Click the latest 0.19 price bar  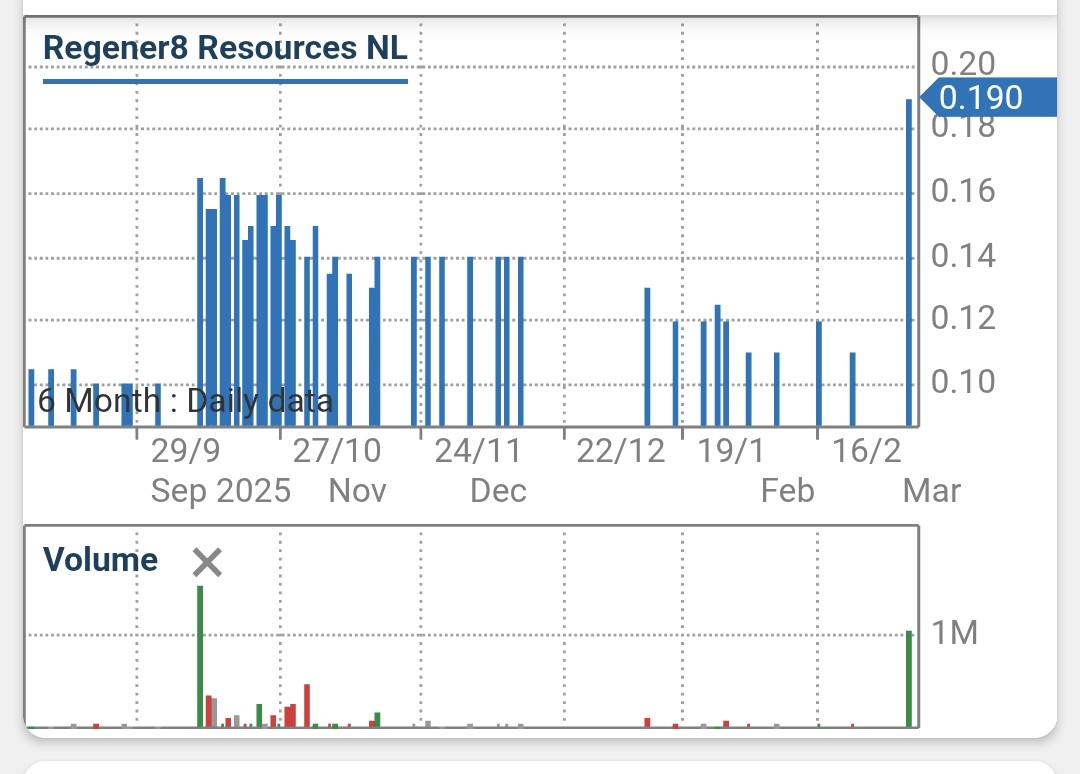[909, 263]
